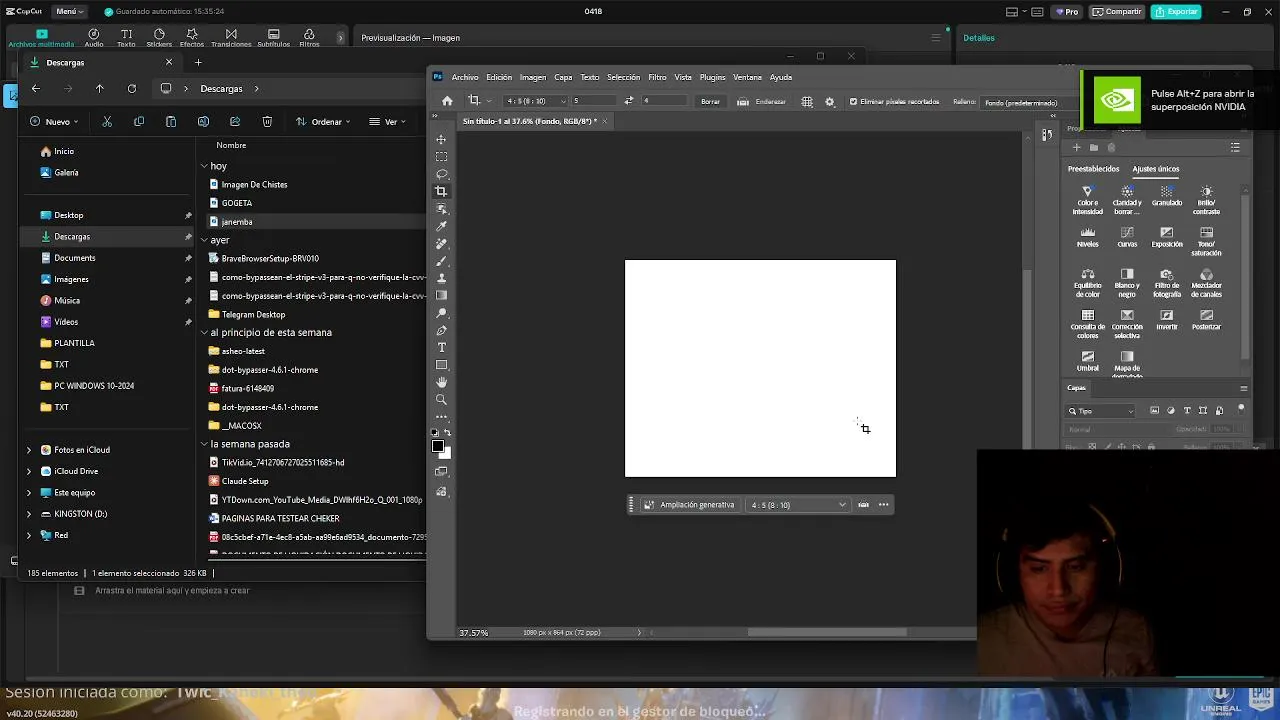The width and height of the screenshot is (1280, 720).
Task: Open the Archivo menu in Photoshop
Action: point(465,77)
